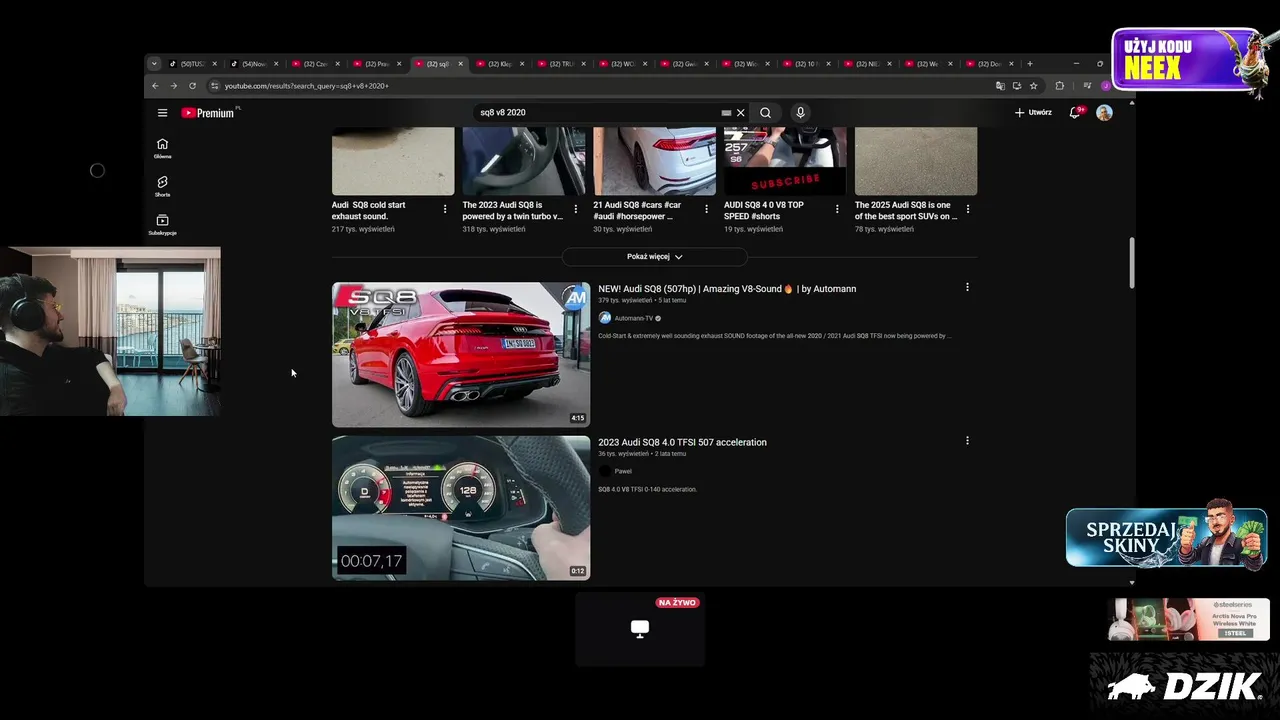The width and height of the screenshot is (1280, 720).
Task: Go forward in browser
Action: (173, 86)
